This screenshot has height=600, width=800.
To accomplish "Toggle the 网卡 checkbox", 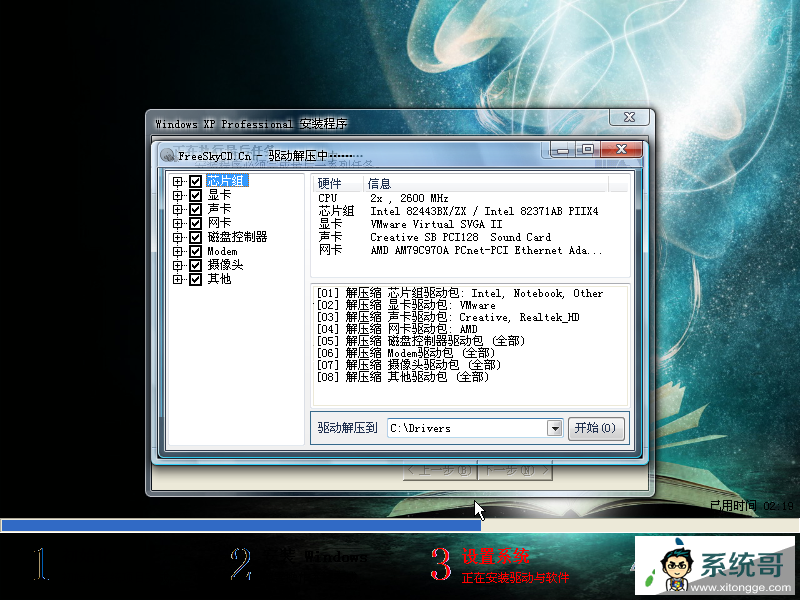I will tap(195, 223).
